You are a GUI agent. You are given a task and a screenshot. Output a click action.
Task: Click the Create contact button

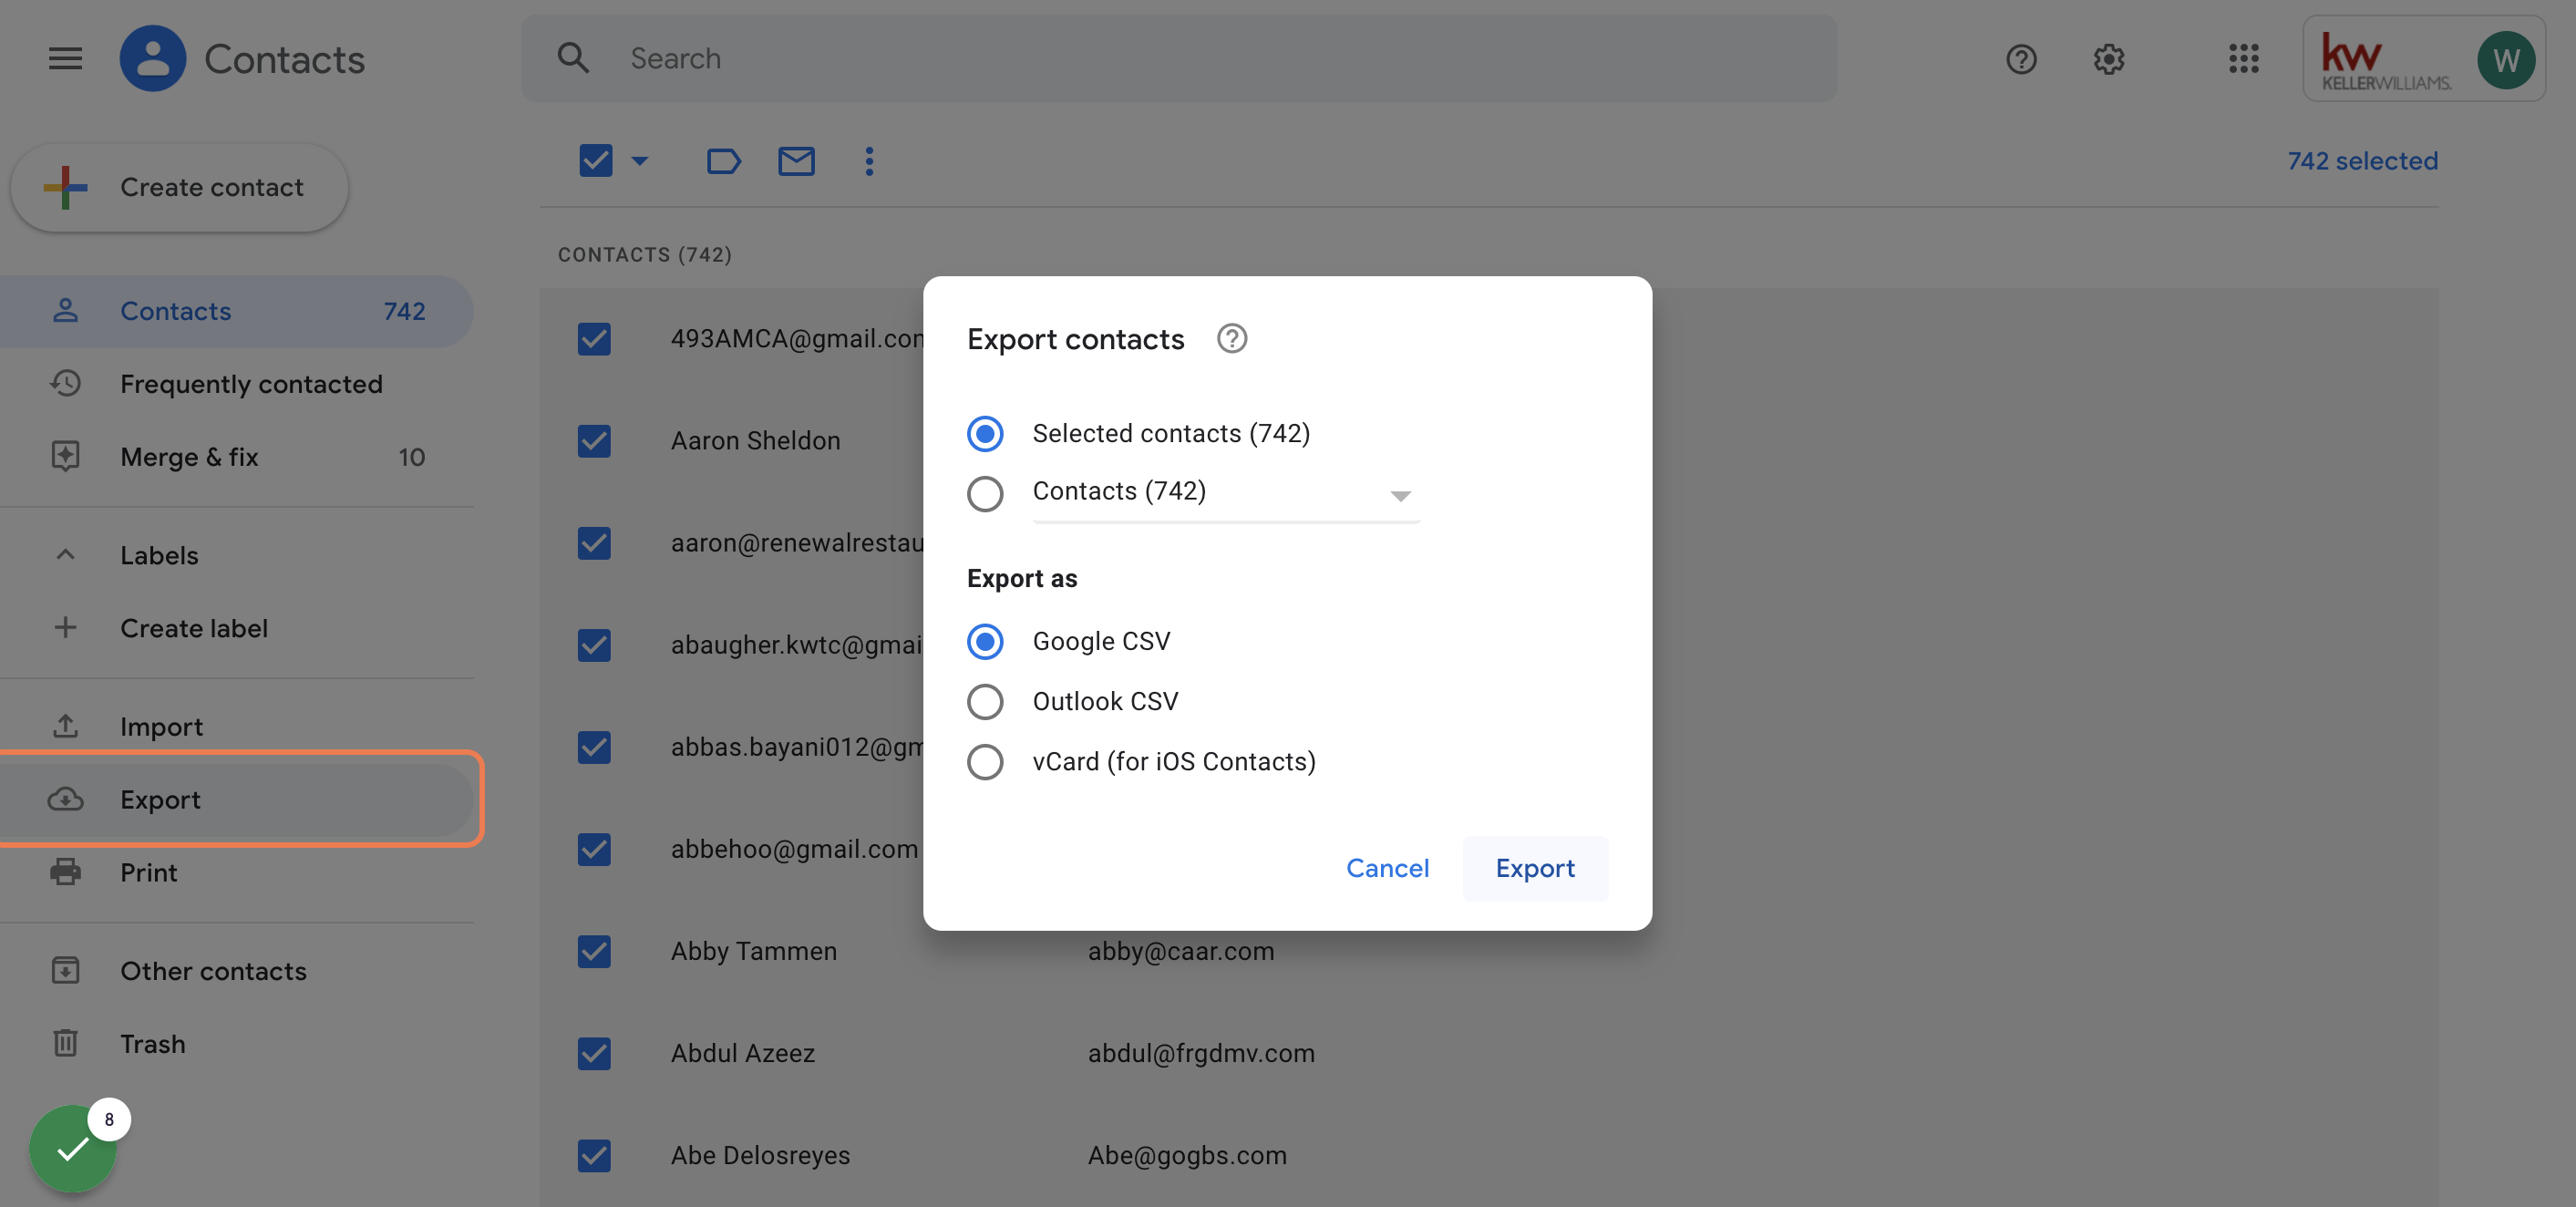click(x=179, y=187)
